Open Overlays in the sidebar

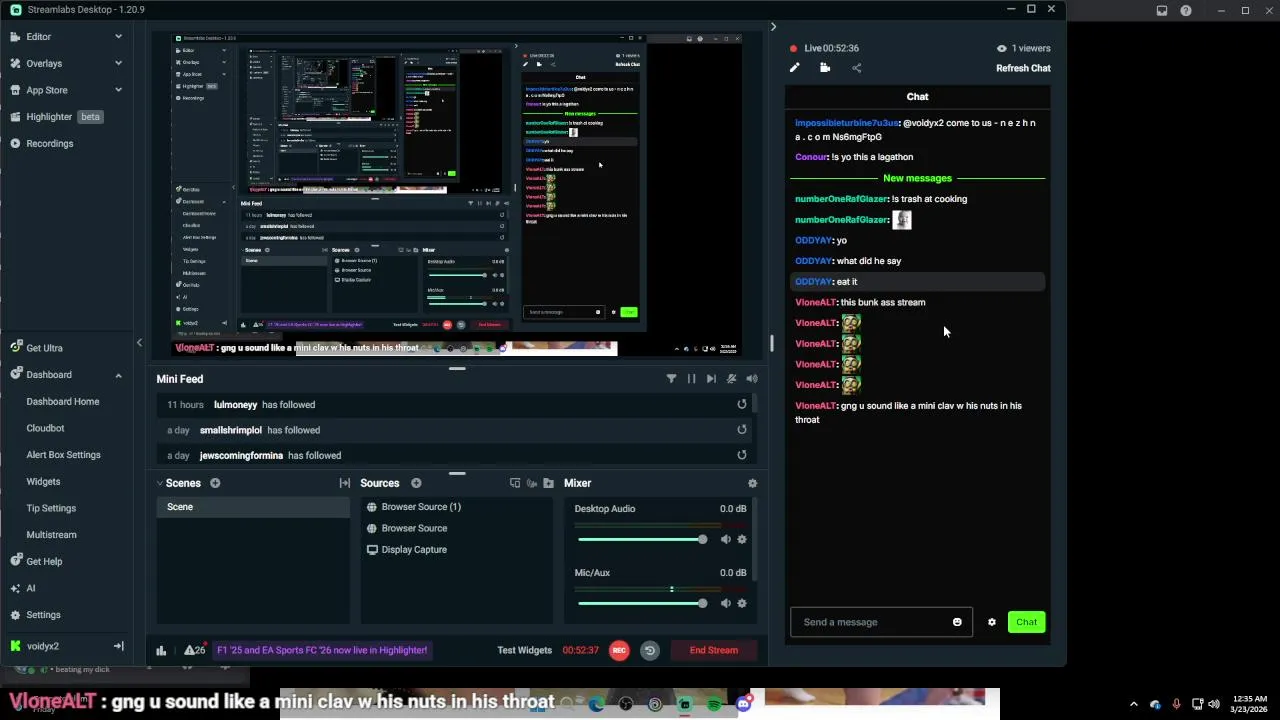pyautogui.click(x=44, y=63)
